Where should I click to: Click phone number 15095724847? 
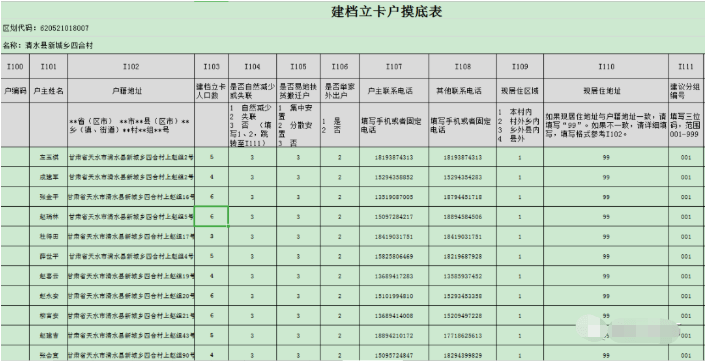[x=394, y=355]
